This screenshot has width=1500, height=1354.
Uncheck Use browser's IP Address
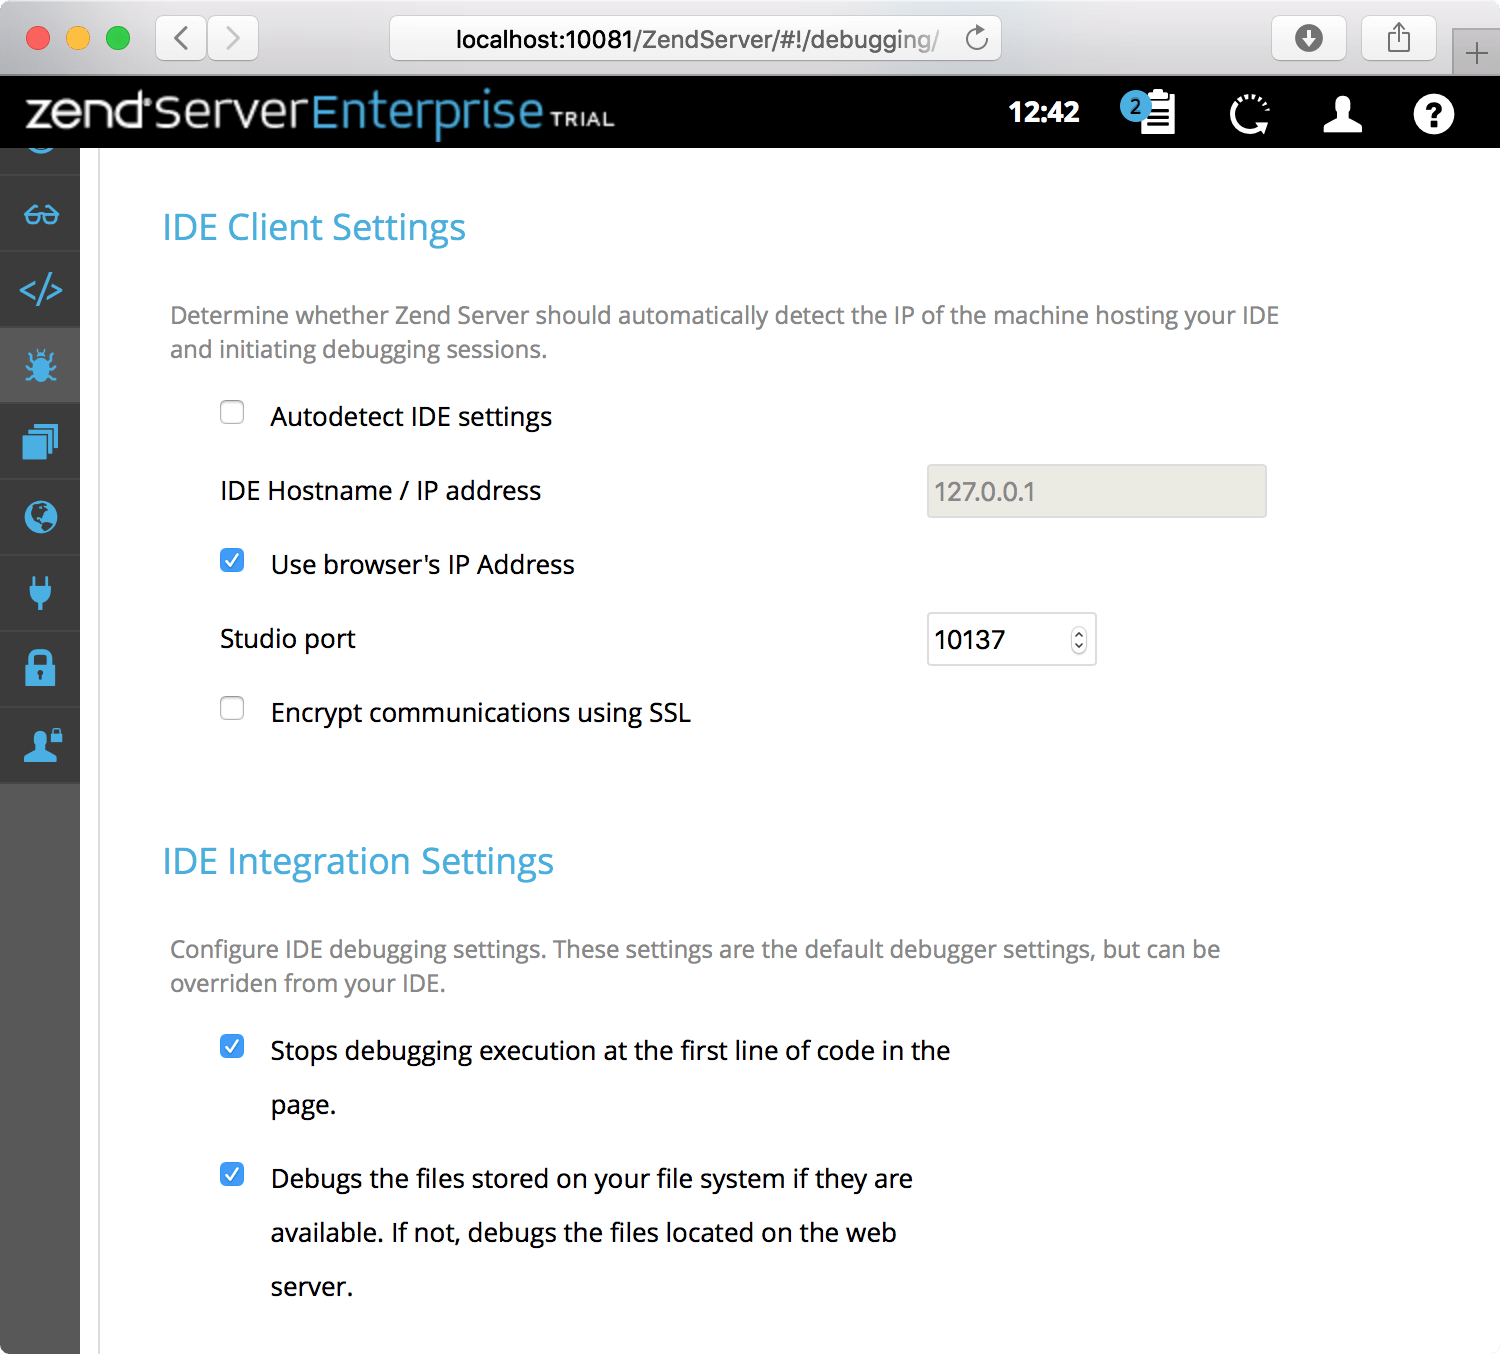click(232, 560)
